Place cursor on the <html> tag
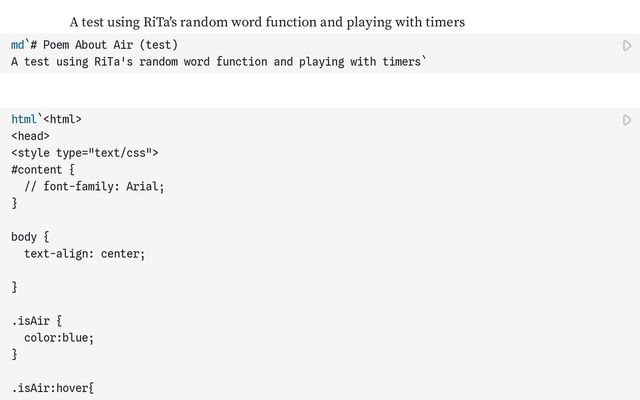This screenshot has width=640, height=400. pyautogui.click(x=63, y=119)
